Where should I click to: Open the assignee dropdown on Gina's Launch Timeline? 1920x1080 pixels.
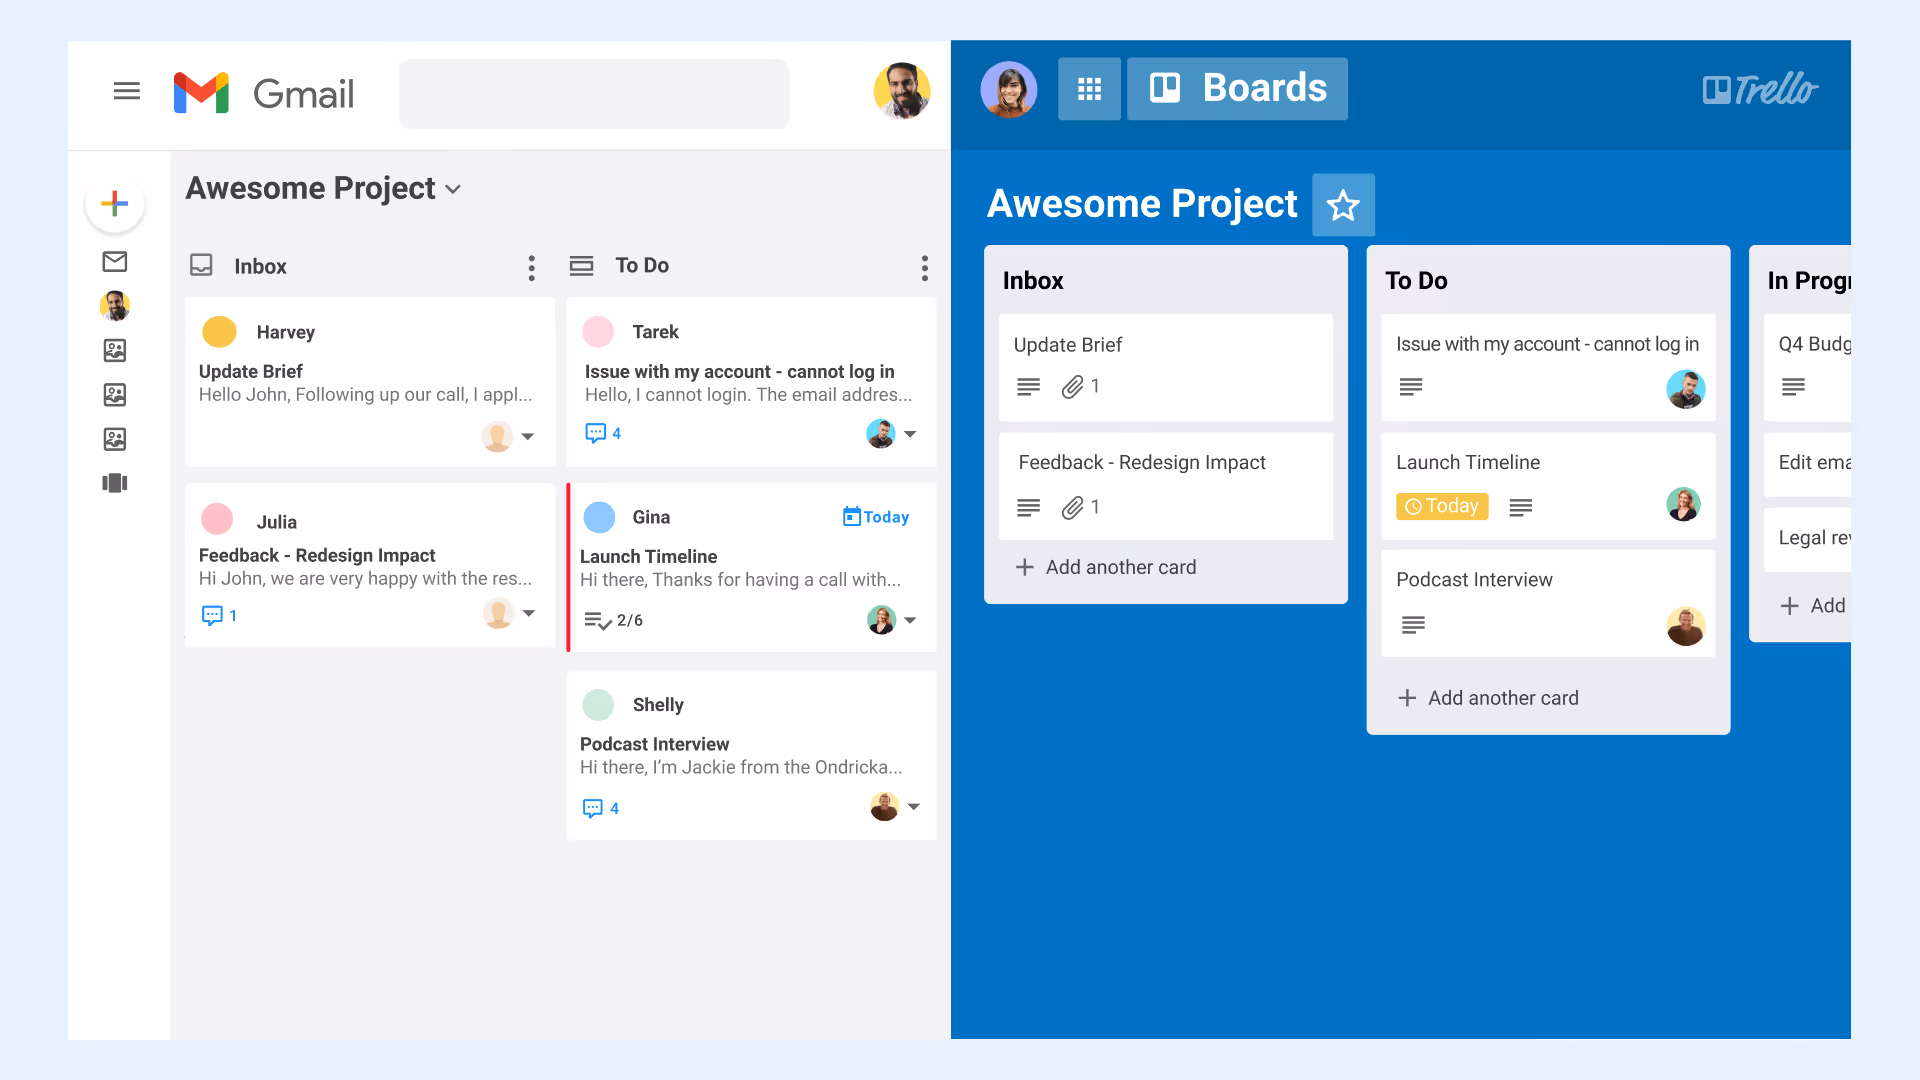coord(911,620)
